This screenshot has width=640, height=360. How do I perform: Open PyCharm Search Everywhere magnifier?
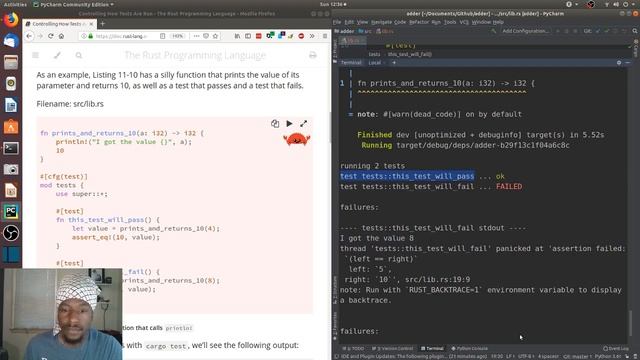coord(635,31)
